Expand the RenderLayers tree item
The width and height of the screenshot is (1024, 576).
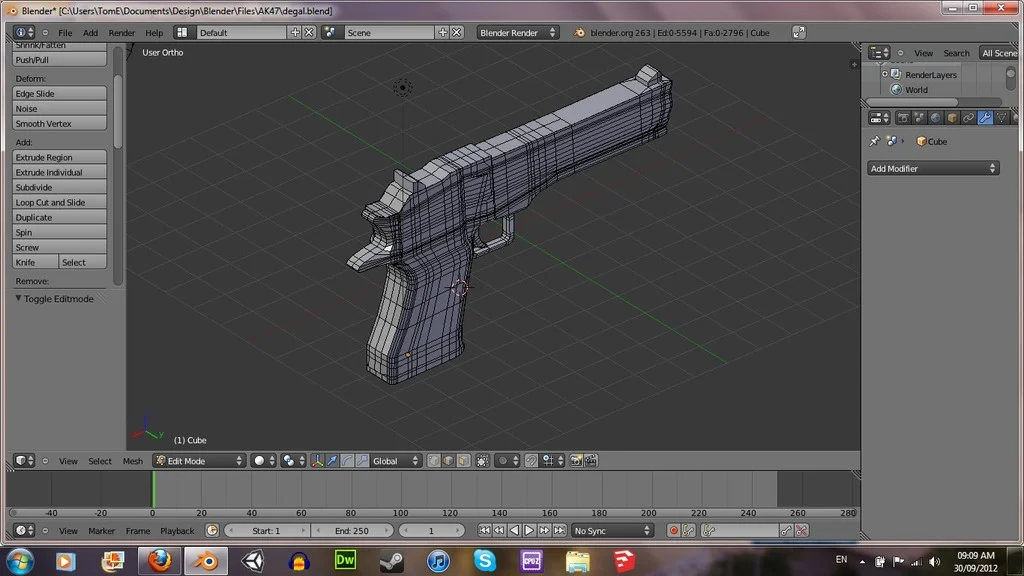(885, 74)
